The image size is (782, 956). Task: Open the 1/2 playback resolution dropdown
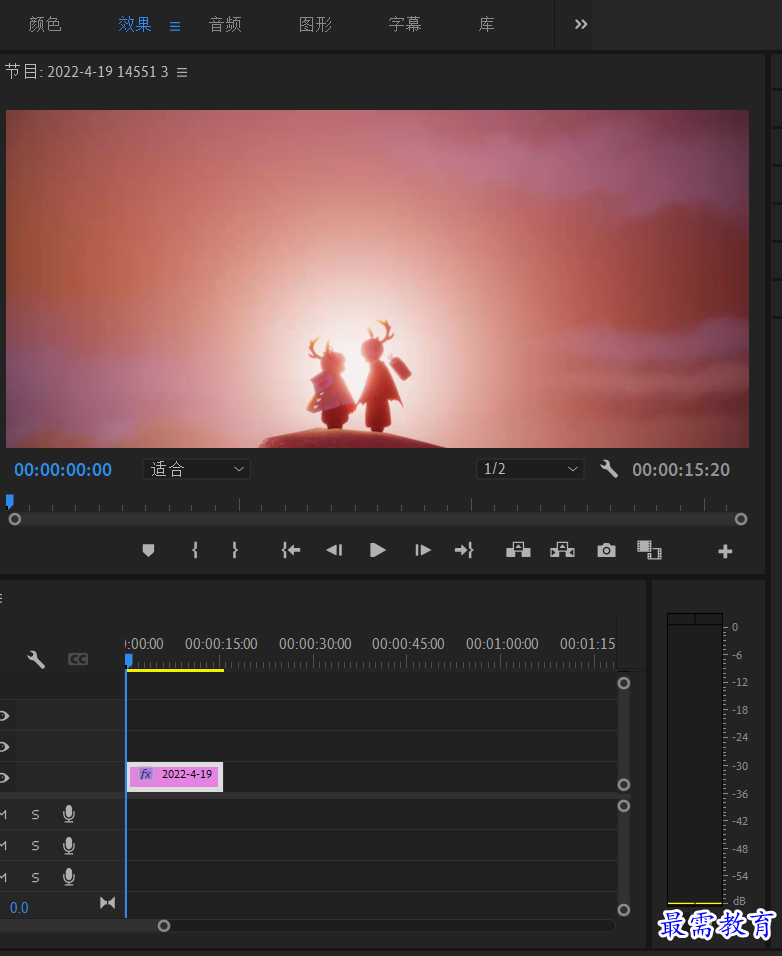530,469
